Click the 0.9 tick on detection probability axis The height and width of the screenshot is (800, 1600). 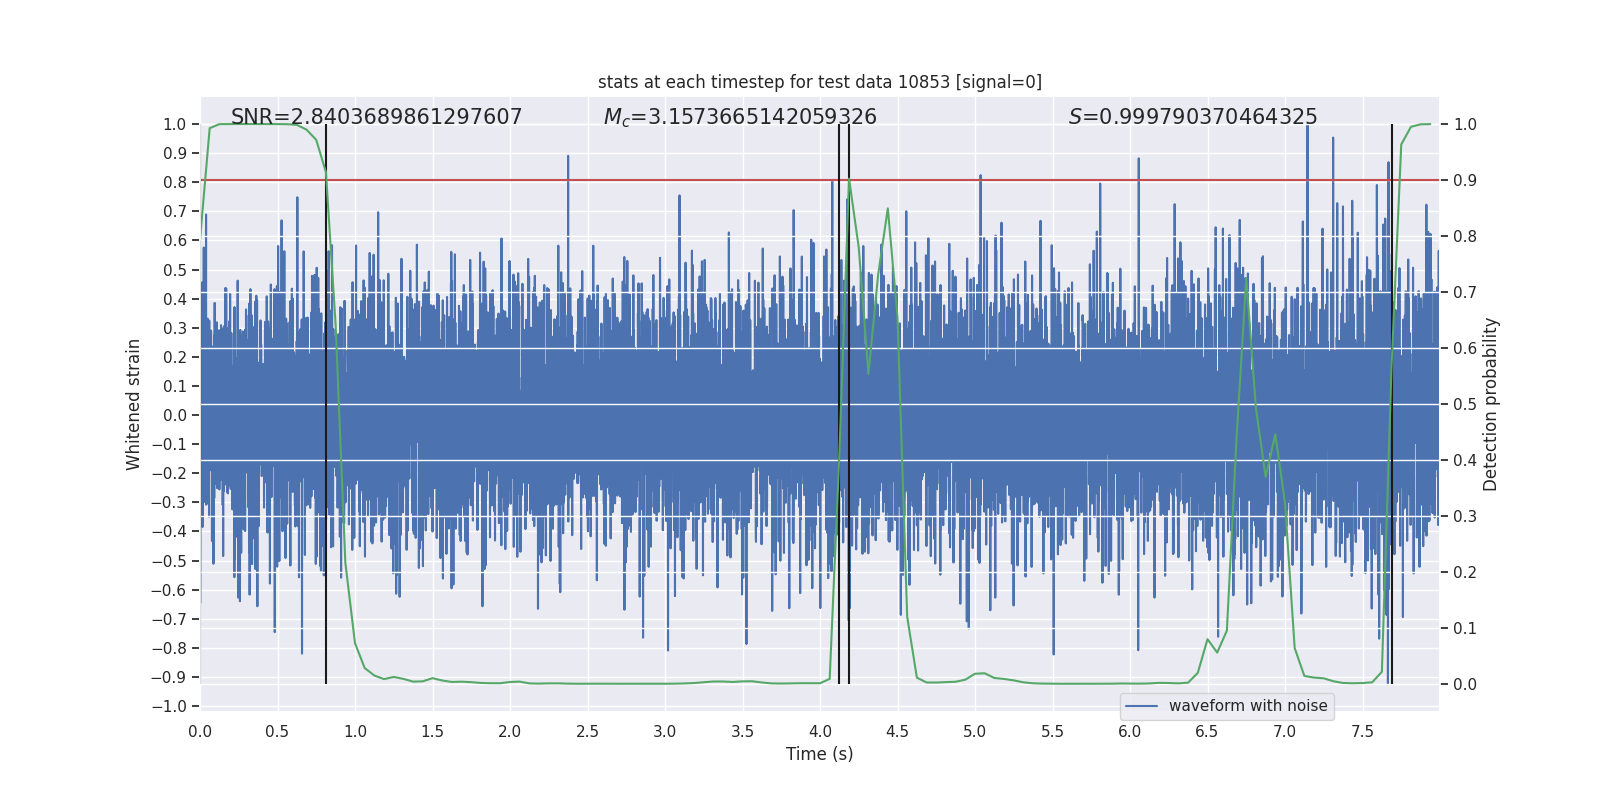pyautogui.click(x=1465, y=181)
